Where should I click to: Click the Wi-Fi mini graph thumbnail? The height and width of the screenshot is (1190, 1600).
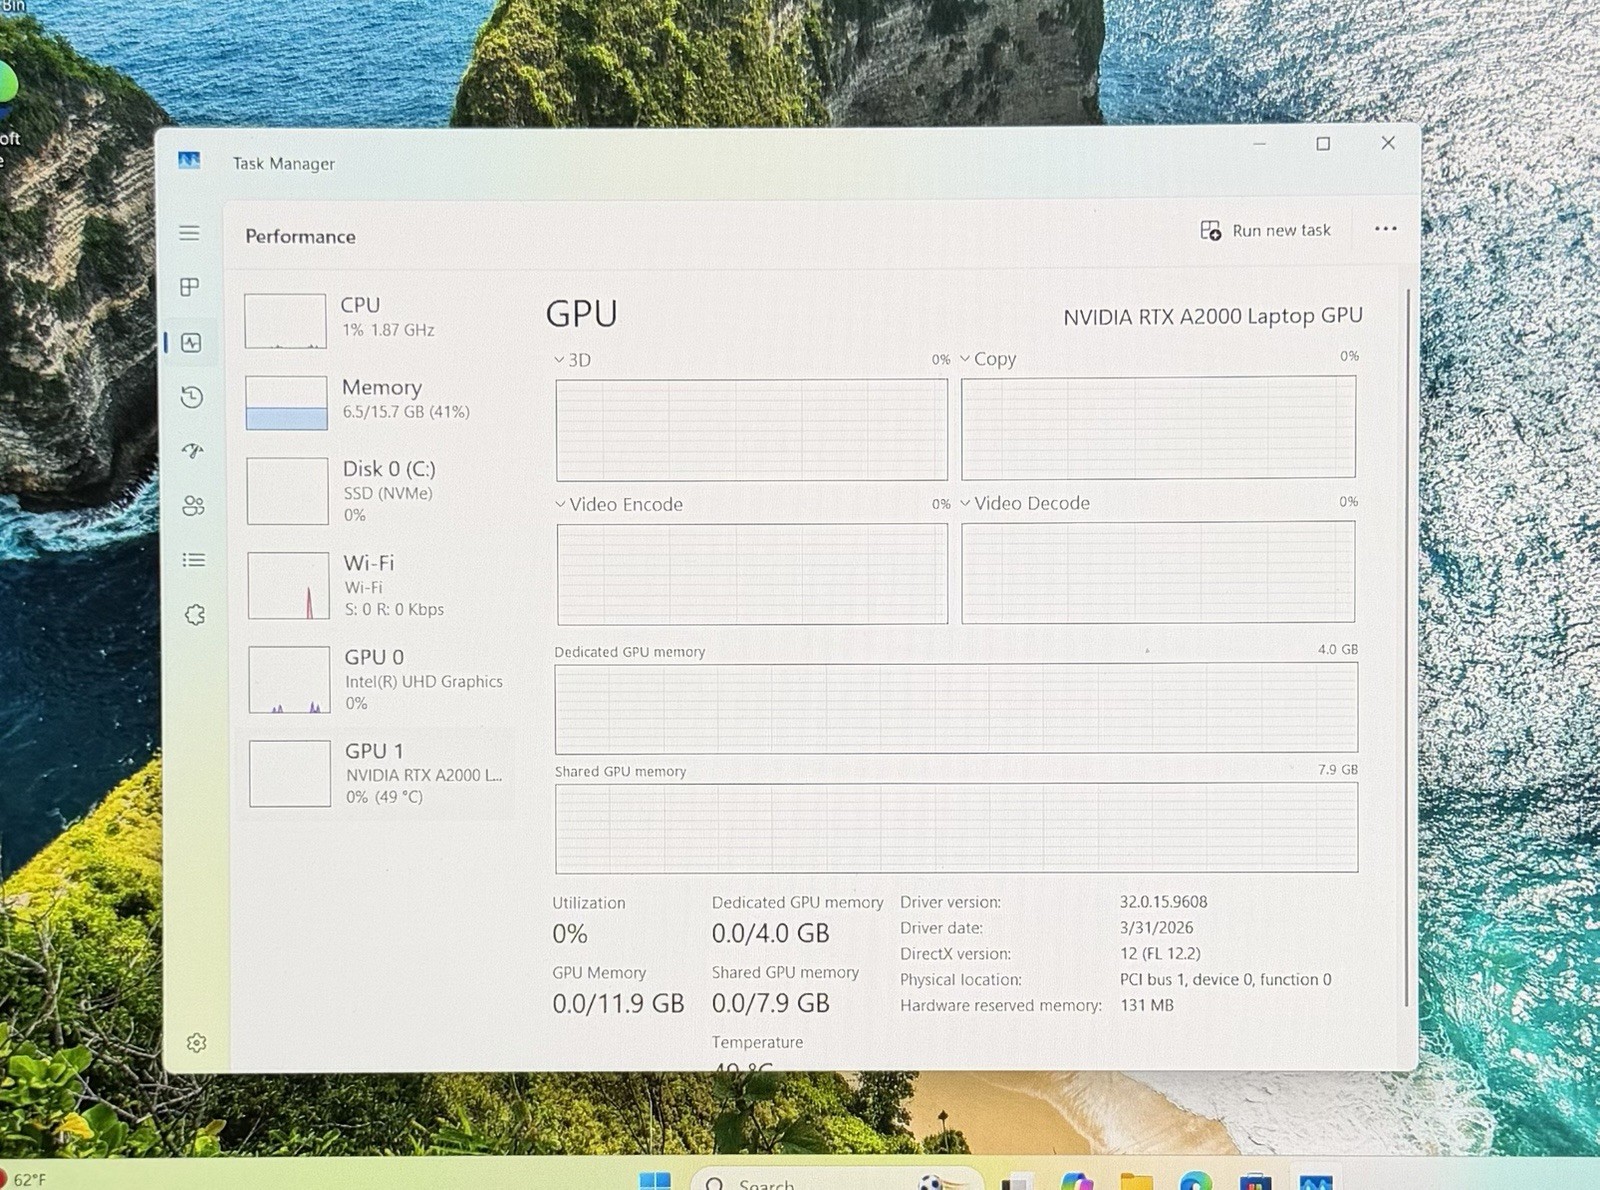pyautogui.click(x=288, y=586)
